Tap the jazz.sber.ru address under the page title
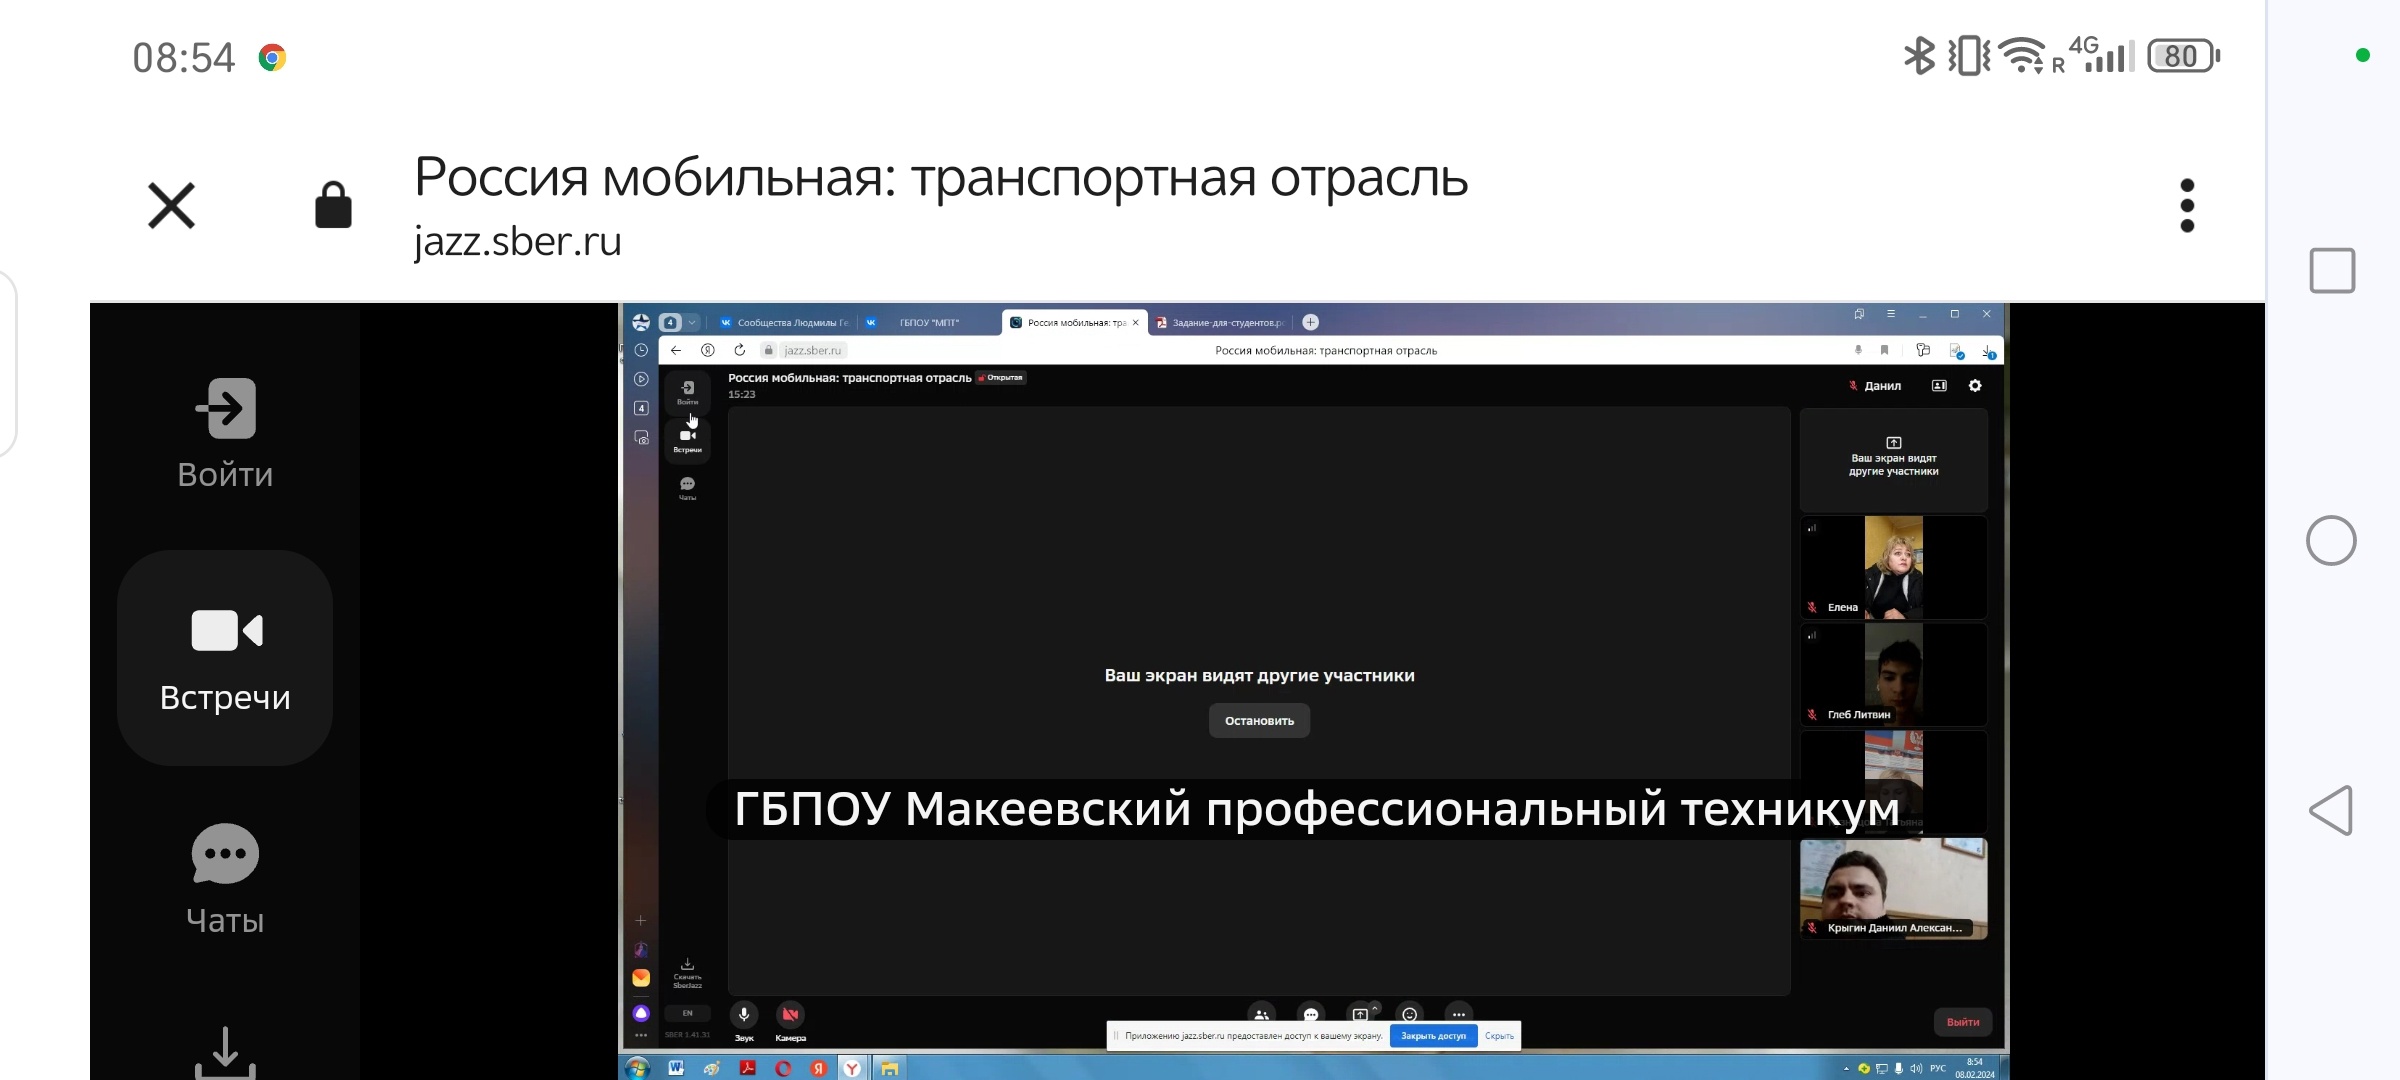 [x=517, y=241]
